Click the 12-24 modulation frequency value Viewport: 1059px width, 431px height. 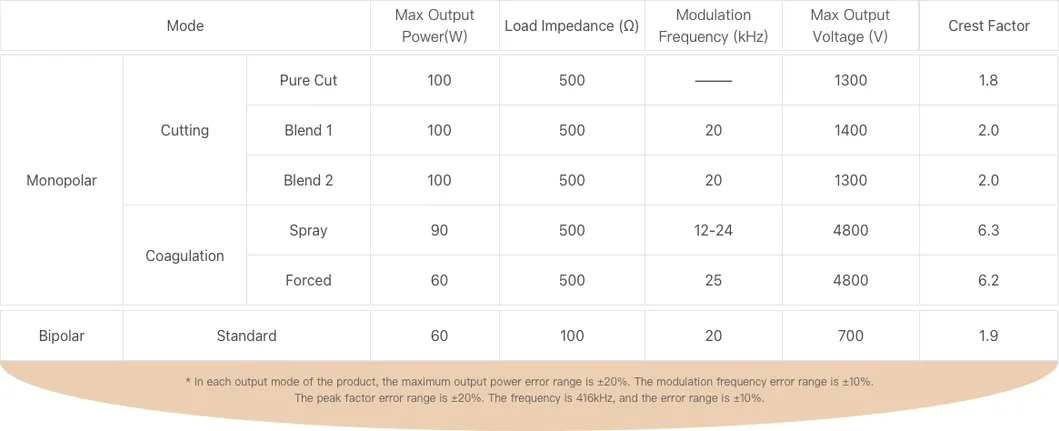pos(713,231)
